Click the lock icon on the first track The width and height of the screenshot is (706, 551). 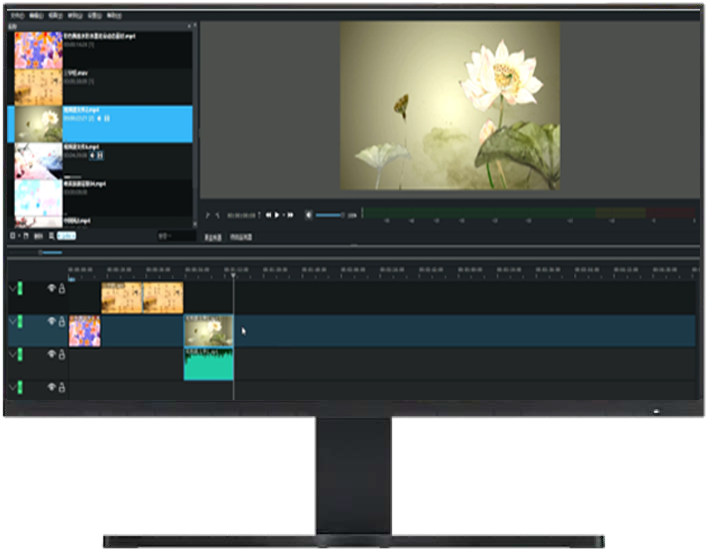click(61, 289)
